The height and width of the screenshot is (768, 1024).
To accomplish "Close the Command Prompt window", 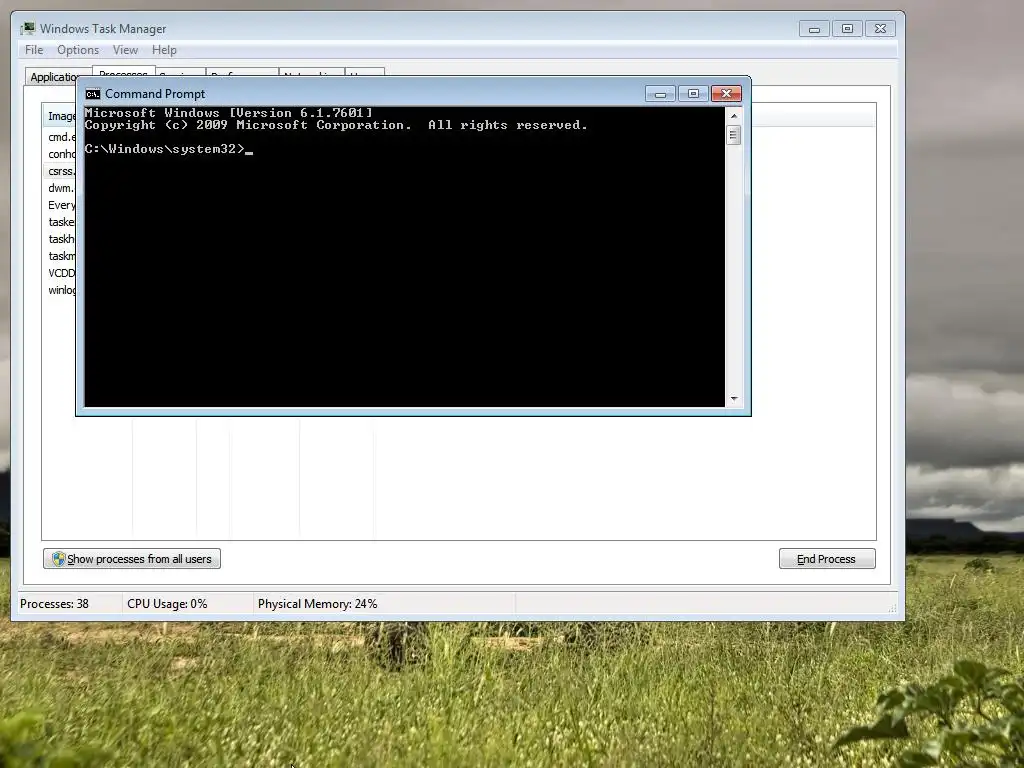I will (x=726, y=94).
